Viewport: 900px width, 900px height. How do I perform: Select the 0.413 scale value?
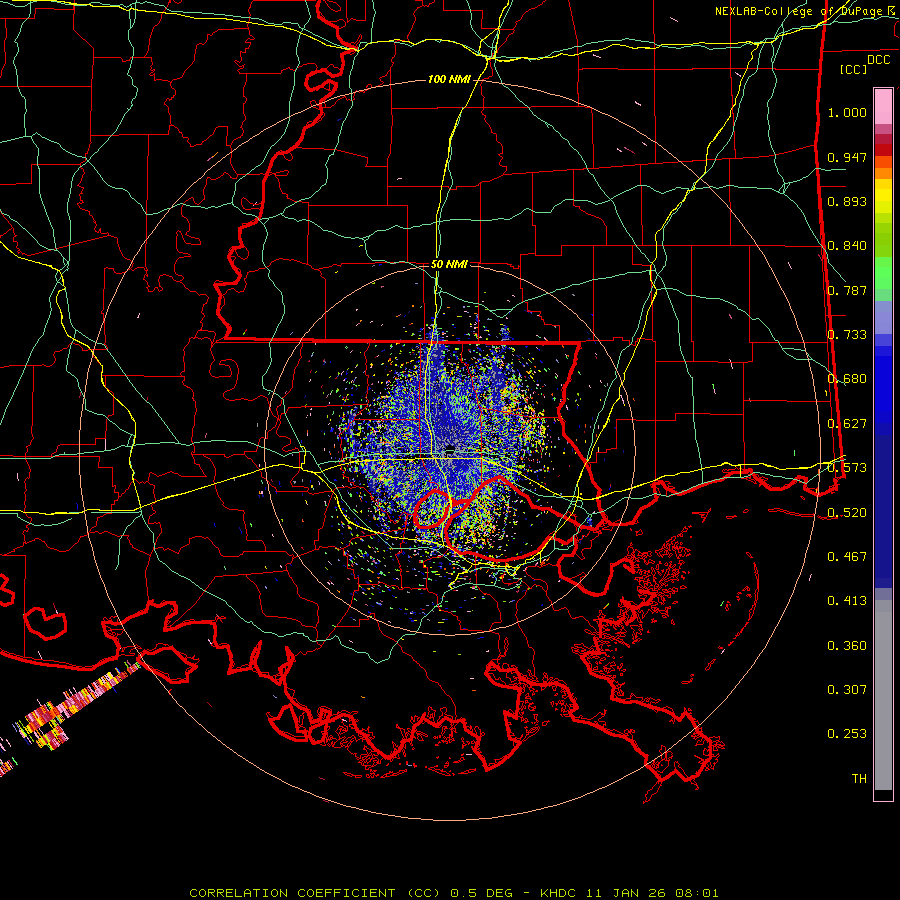point(847,601)
